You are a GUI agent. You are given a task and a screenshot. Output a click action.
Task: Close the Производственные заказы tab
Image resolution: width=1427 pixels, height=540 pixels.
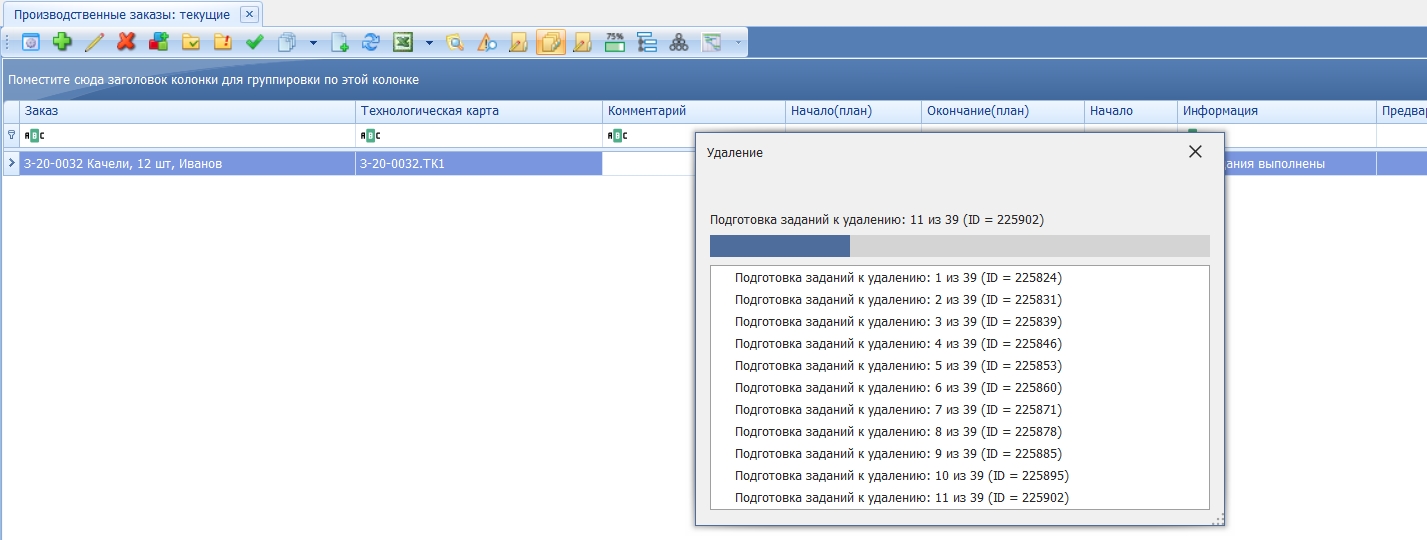(x=250, y=14)
